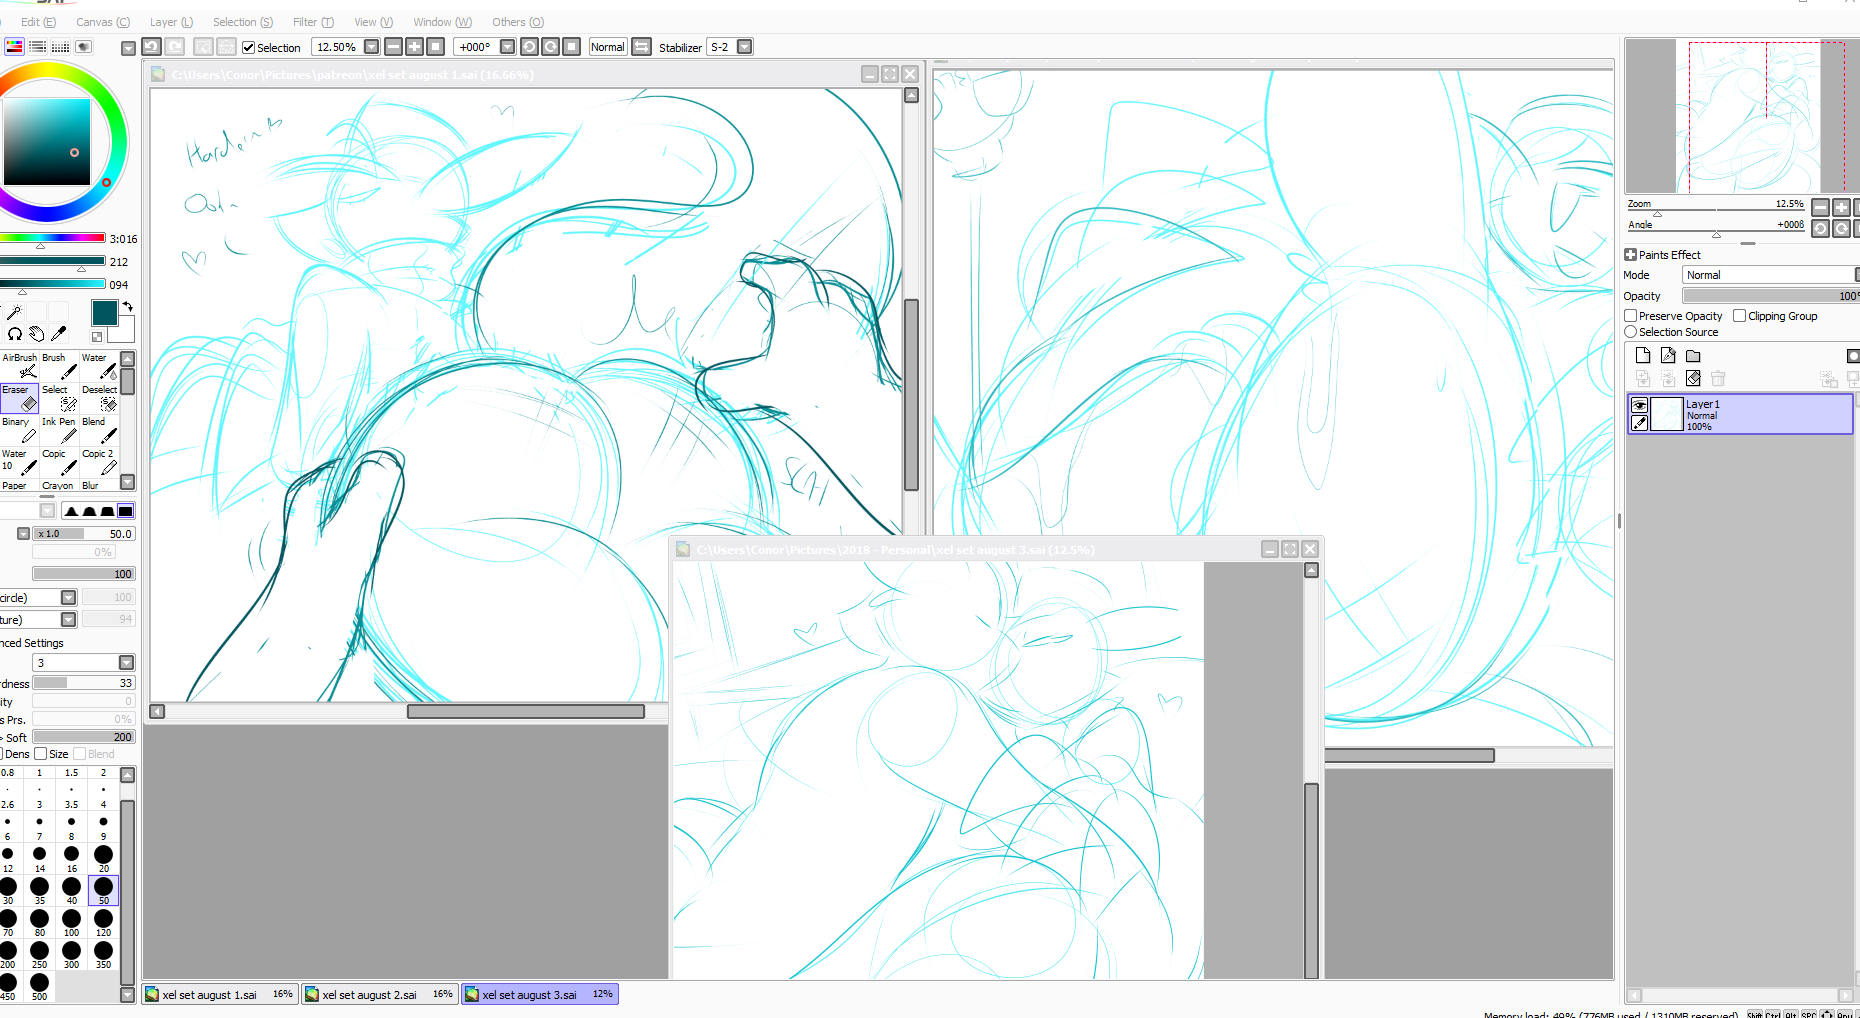Open the layer blending Mode dropdown
Viewport: 1860px width, 1018px height.
click(1770, 275)
